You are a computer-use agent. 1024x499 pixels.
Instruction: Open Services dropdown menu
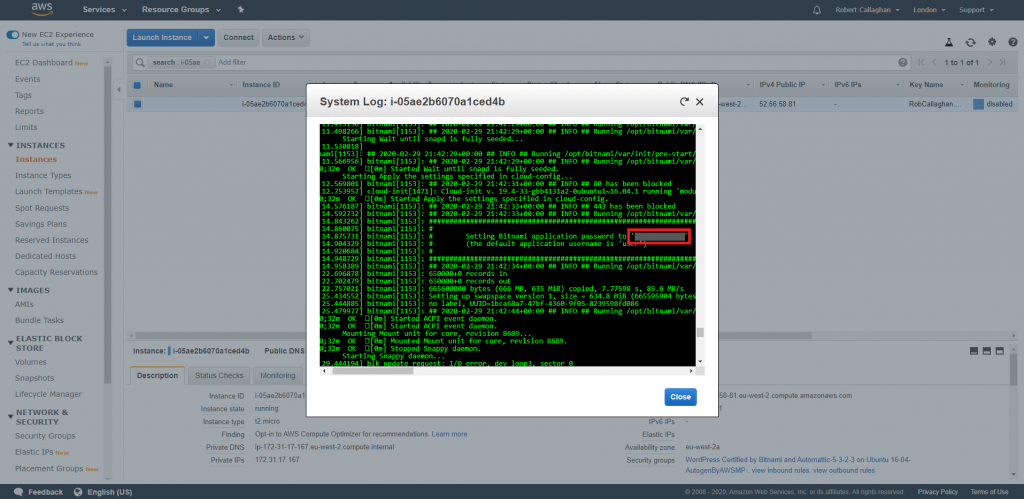click(x=104, y=10)
